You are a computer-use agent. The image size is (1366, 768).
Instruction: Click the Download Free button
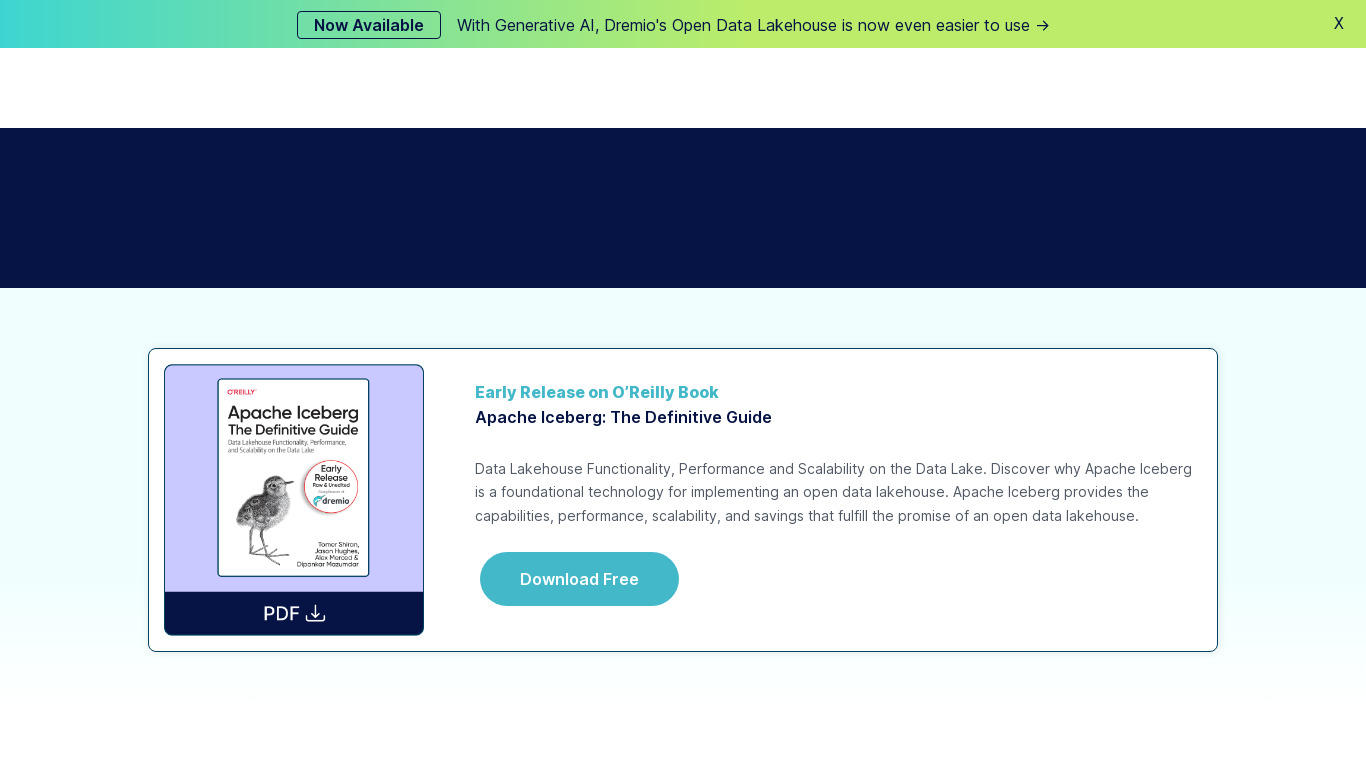pos(579,579)
